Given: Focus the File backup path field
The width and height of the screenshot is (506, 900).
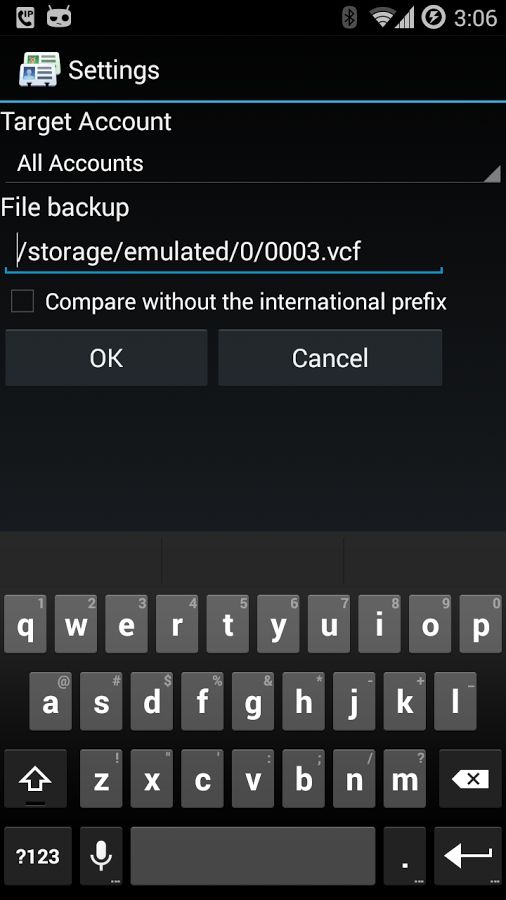Looking at the screenshot, I should (224, 252).
